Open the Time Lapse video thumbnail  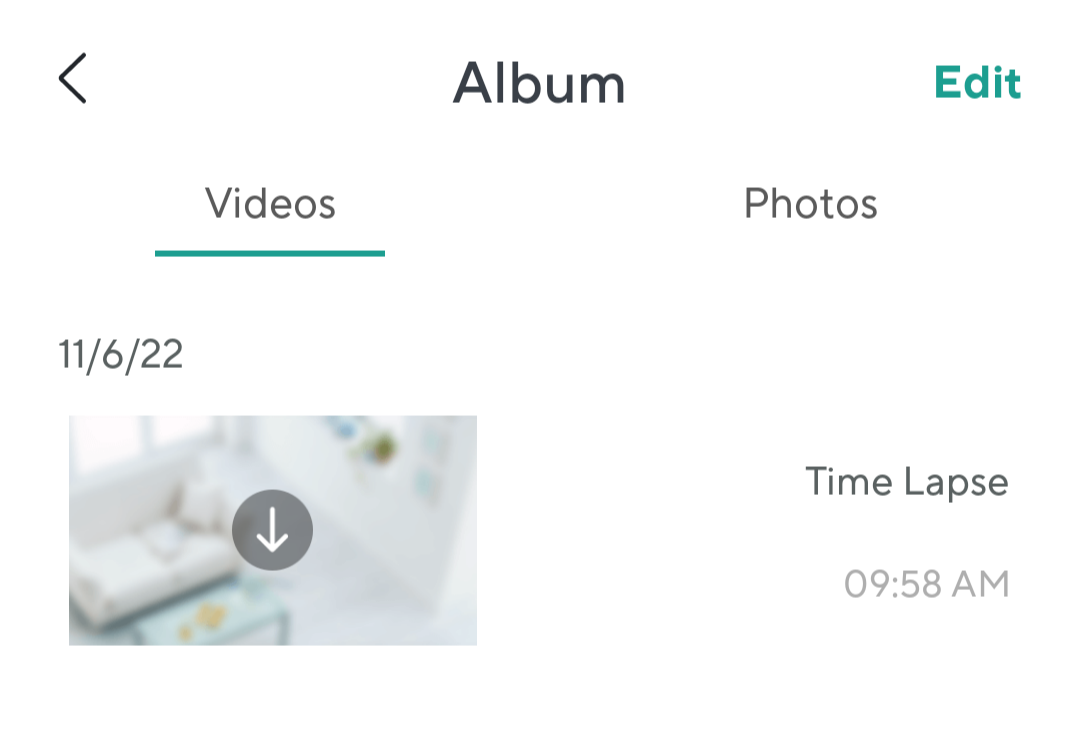click(273, 530)
